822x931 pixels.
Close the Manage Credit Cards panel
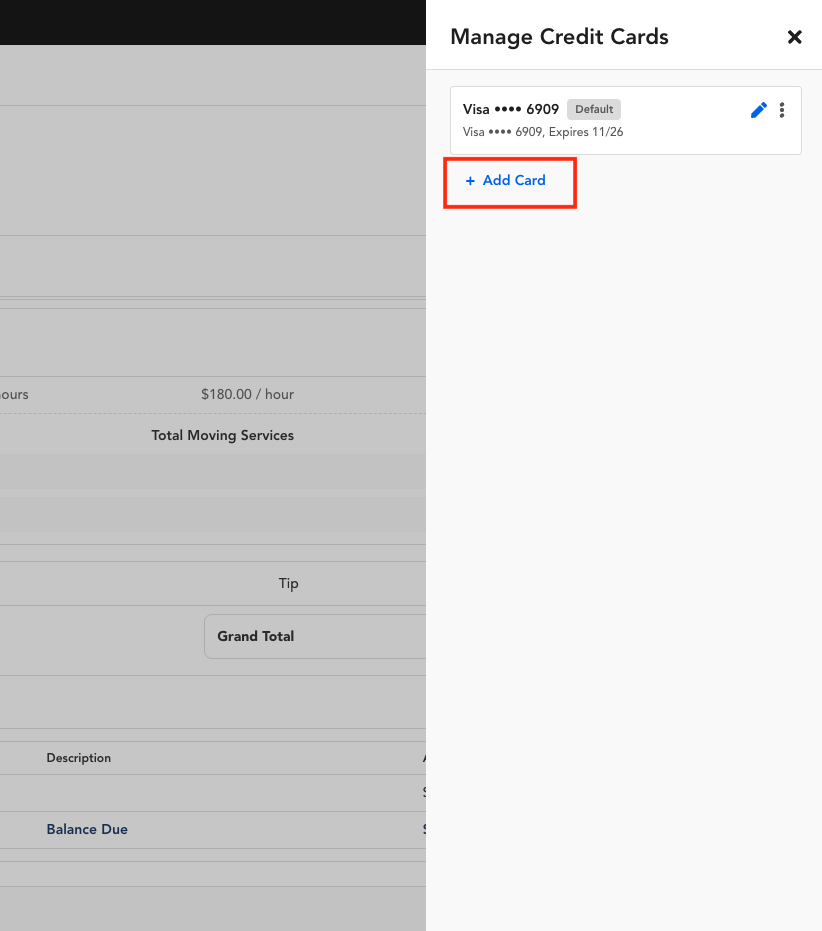(794, 37)
